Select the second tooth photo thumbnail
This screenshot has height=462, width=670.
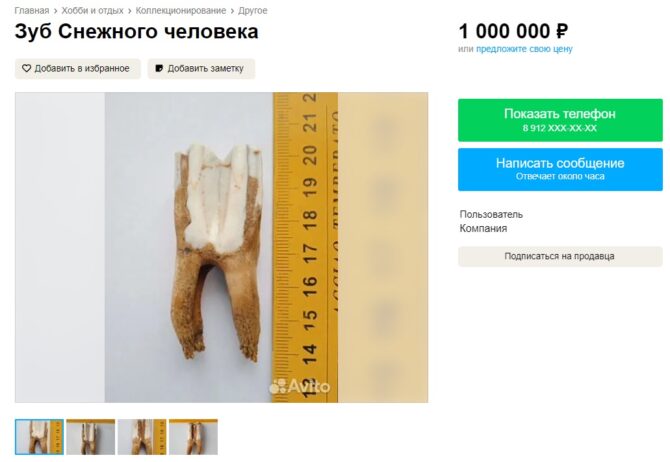click(91, 437)
